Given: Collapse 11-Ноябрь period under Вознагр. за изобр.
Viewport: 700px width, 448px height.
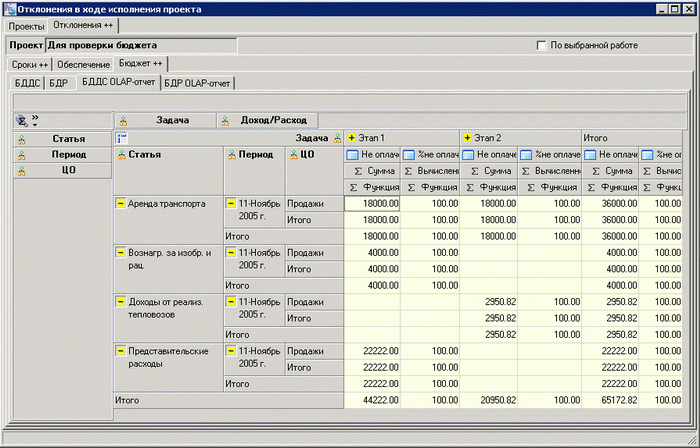Looking at the screenshot, I should pos(231,253).
